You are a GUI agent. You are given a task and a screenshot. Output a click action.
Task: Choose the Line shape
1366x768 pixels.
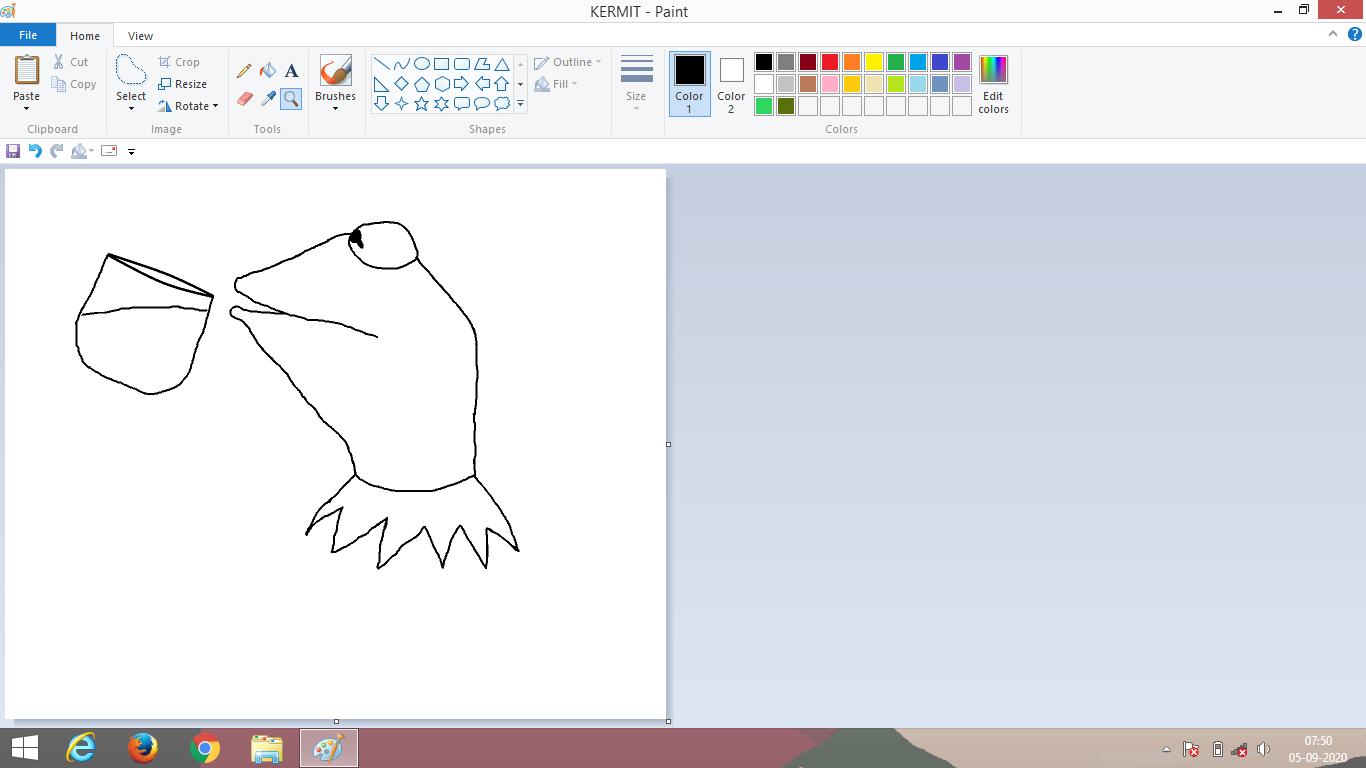click(381, 63)
